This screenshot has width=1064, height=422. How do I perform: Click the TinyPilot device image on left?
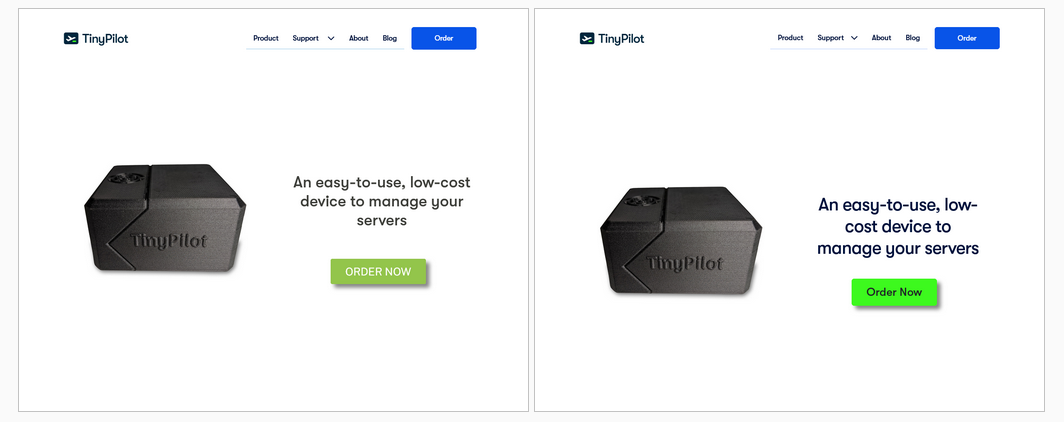pyautogui.click(x=165, y=218)
